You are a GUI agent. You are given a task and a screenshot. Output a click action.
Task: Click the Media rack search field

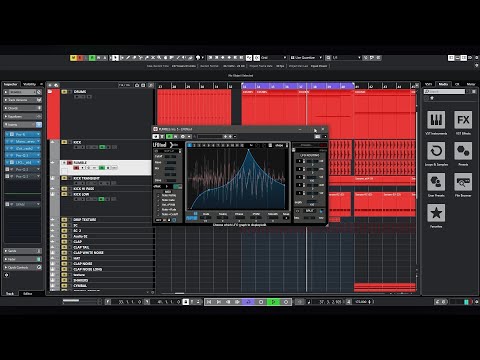point(445,91)
